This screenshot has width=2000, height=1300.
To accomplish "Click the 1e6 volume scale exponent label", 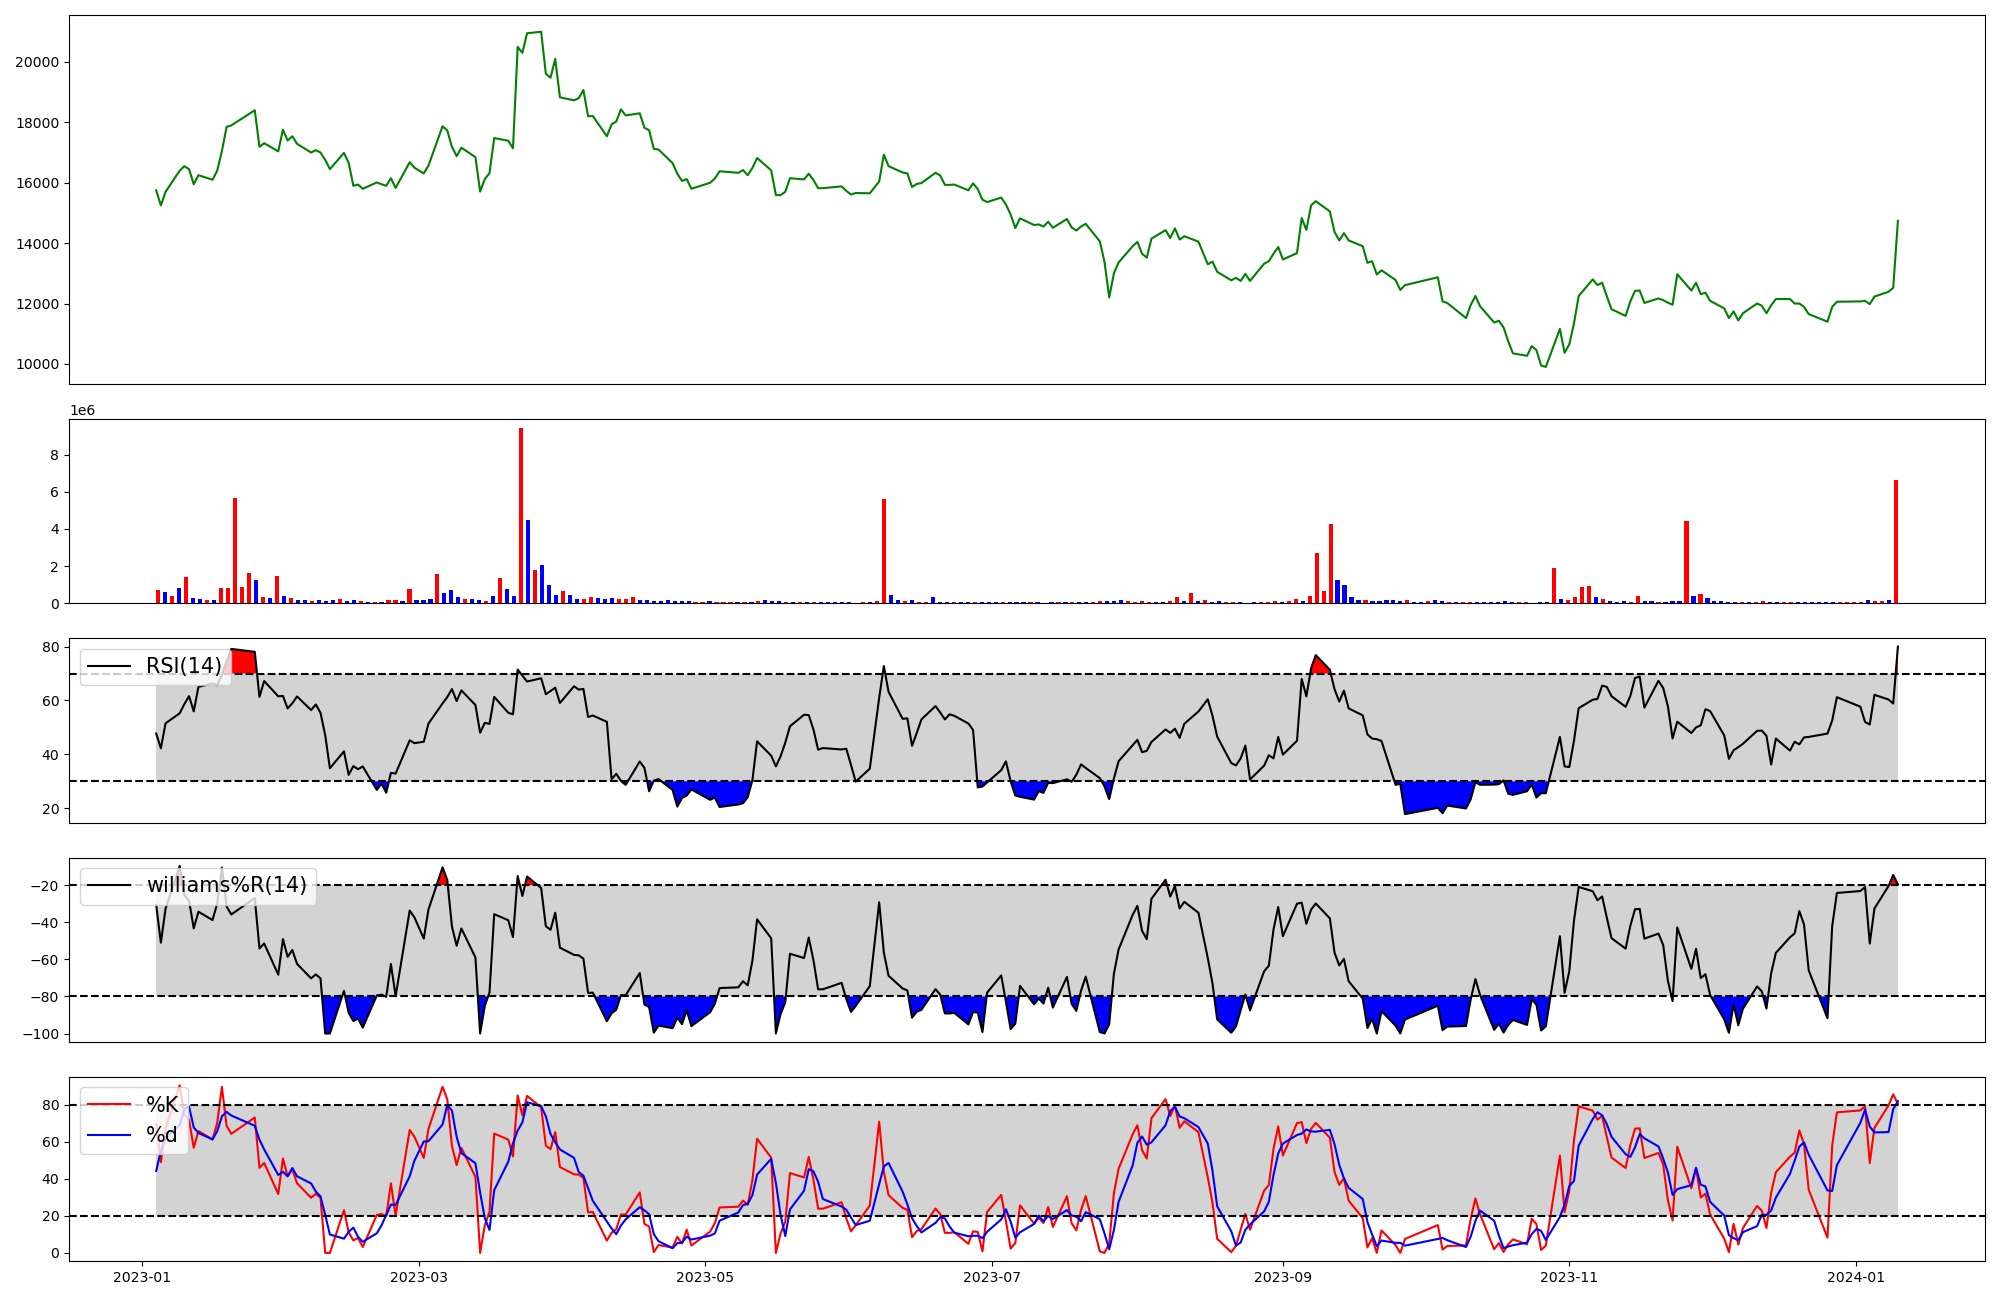I will coord(82,411).
